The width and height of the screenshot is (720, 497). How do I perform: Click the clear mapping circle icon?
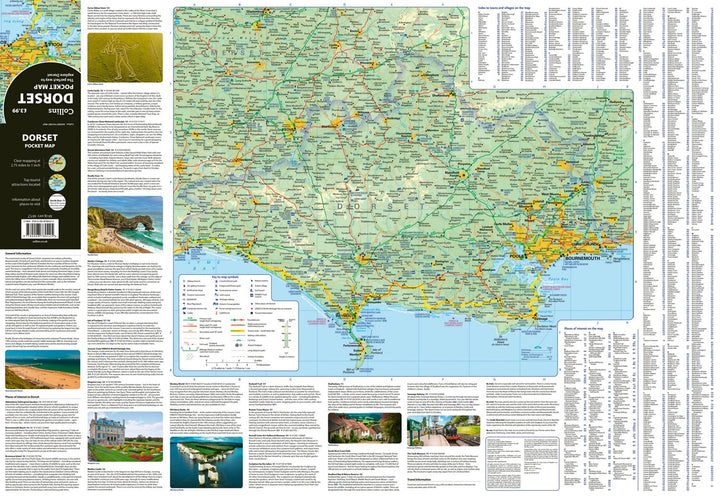57,163
